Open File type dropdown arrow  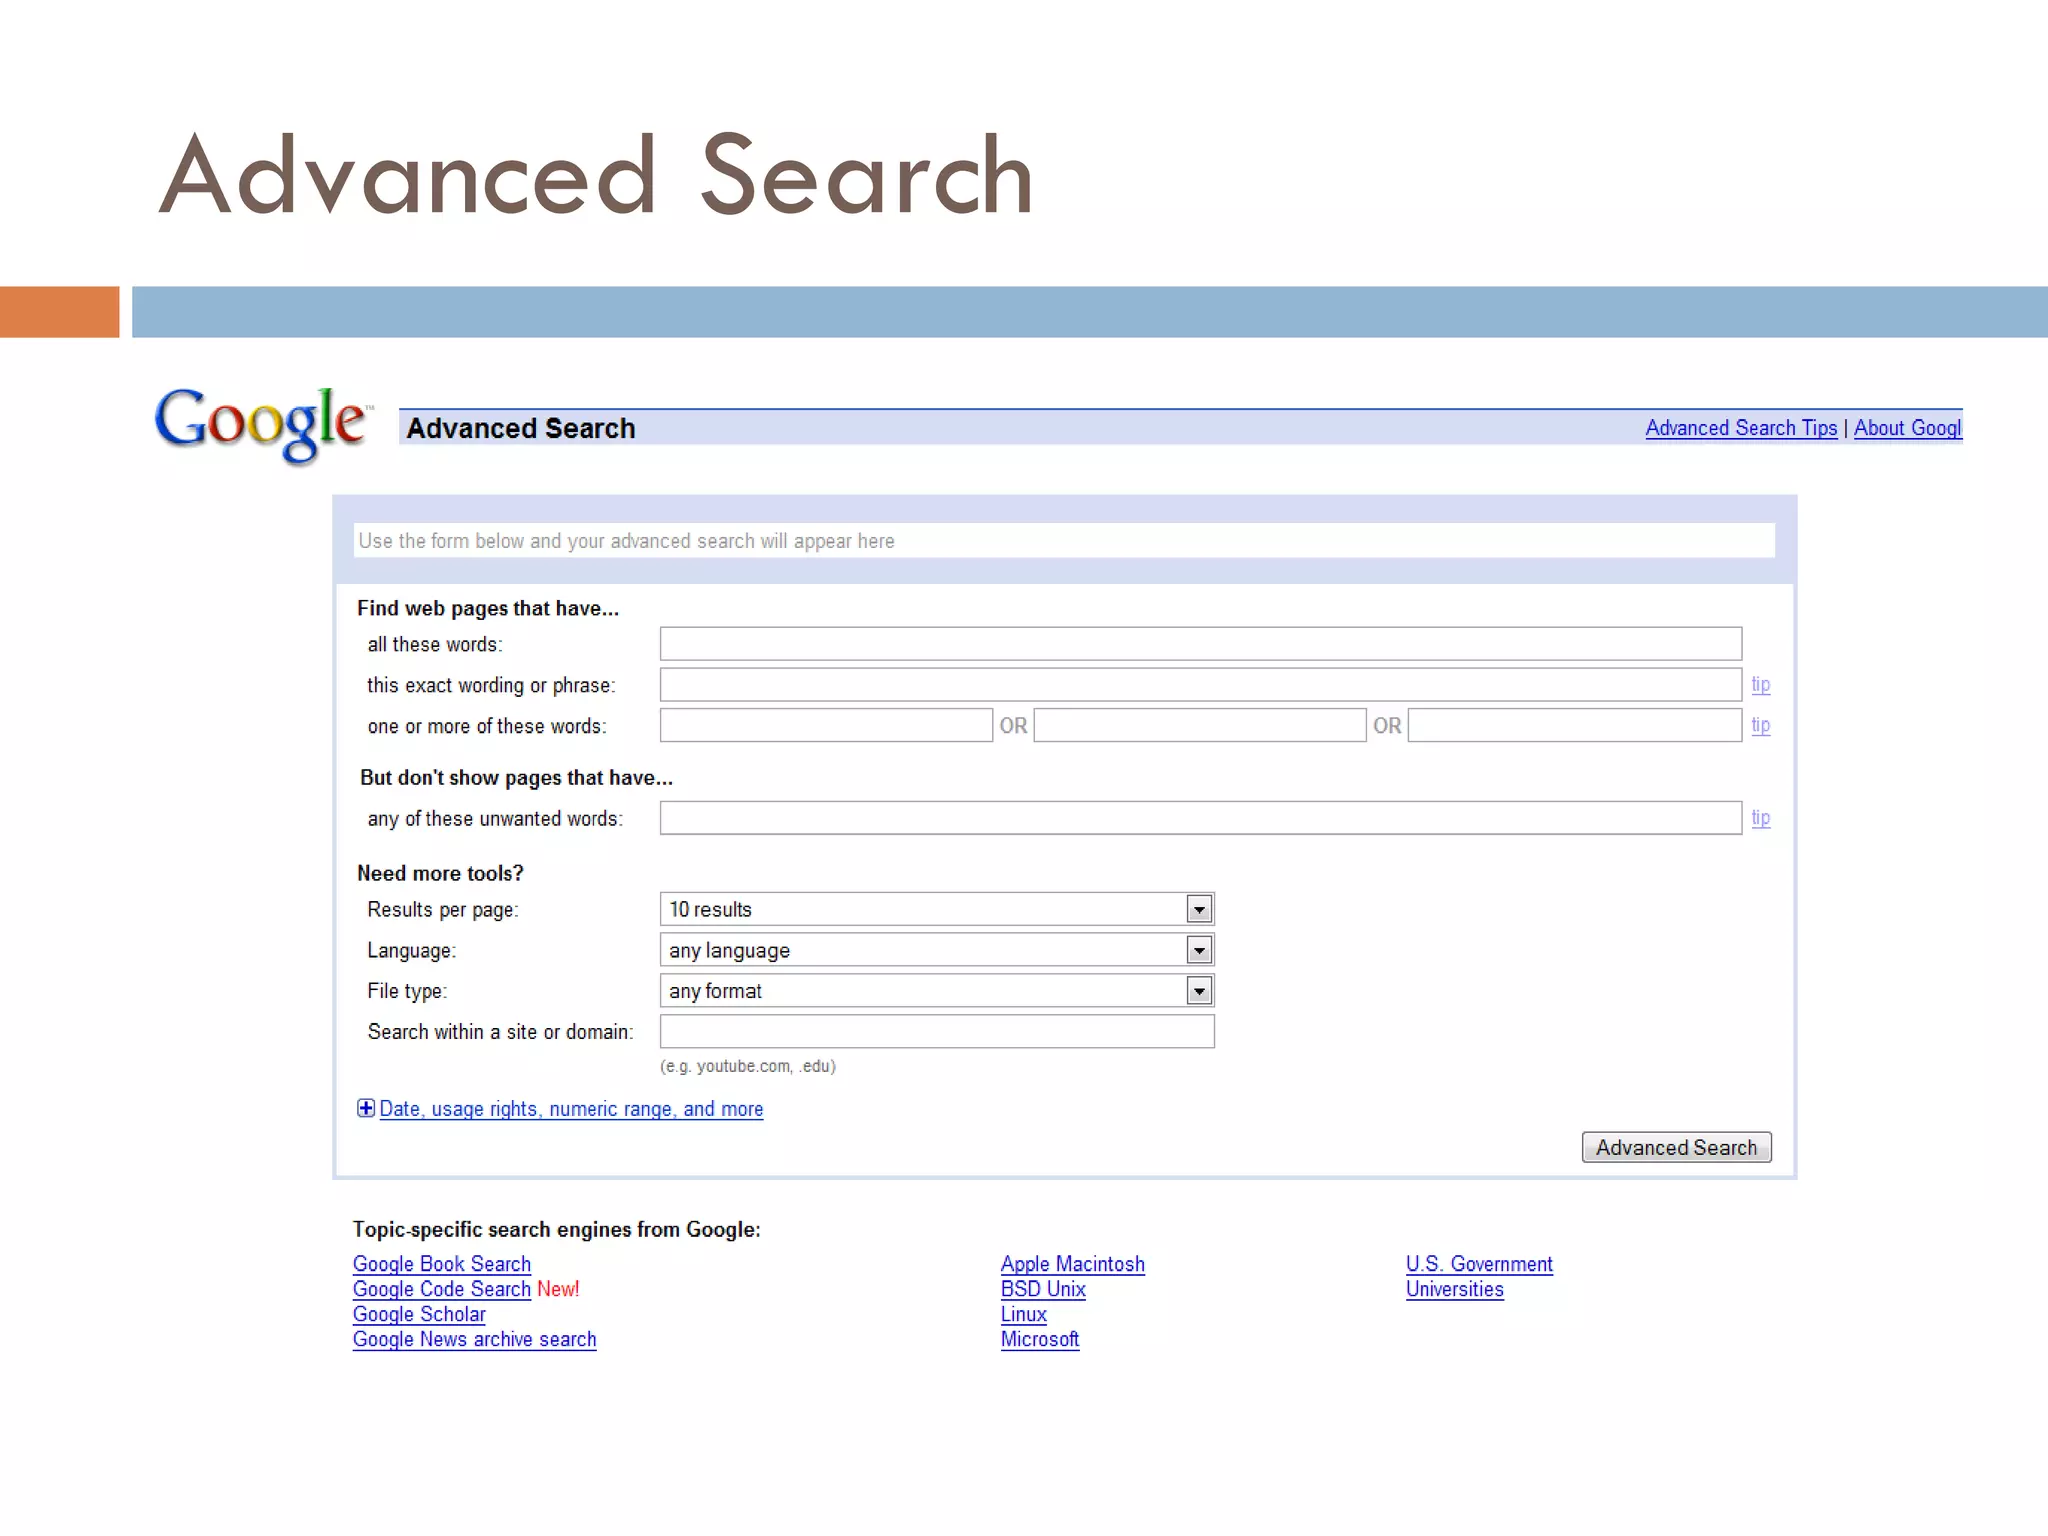1199,991
